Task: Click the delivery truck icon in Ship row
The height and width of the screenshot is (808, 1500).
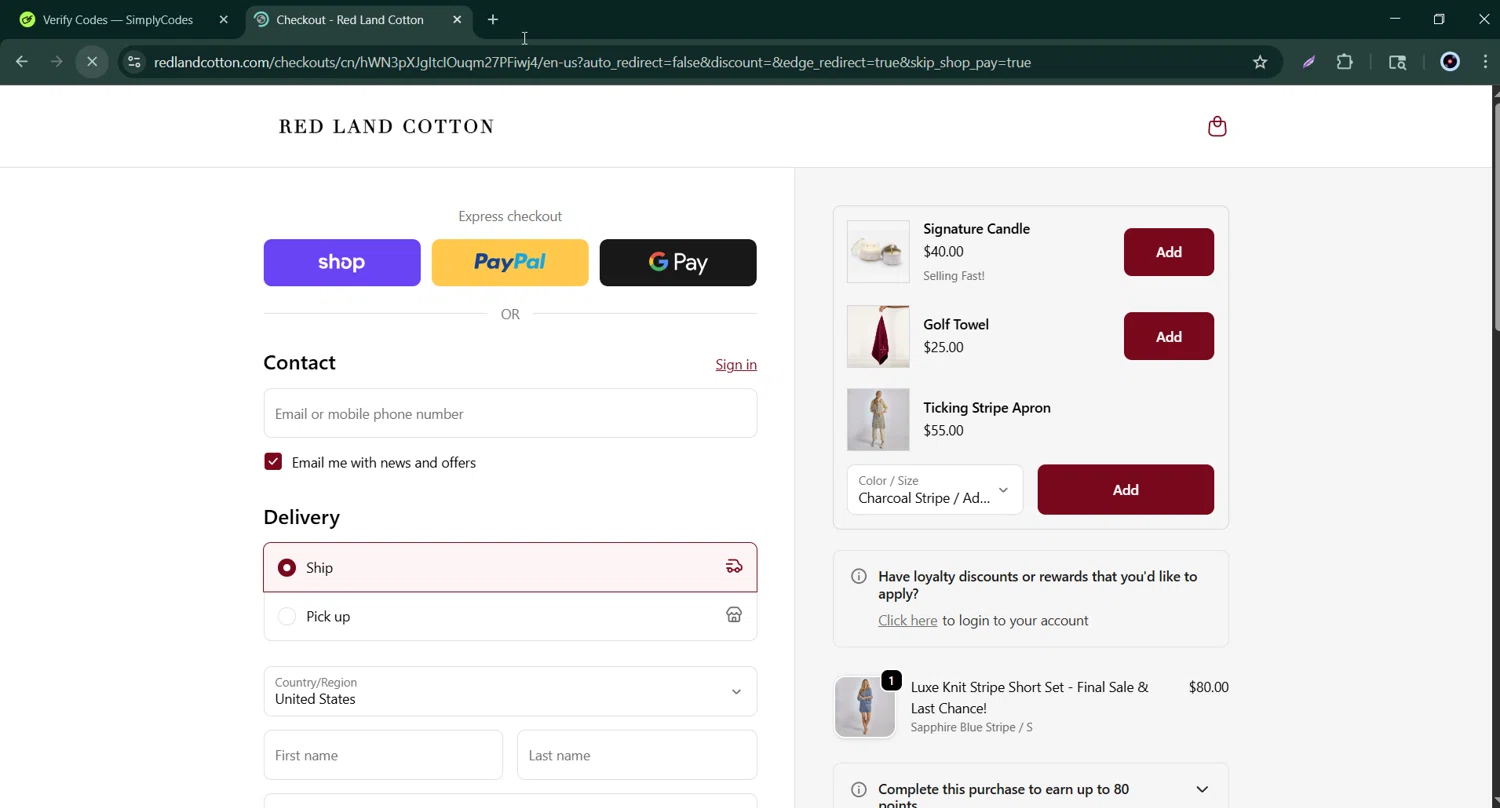Action: pos(734,567)
